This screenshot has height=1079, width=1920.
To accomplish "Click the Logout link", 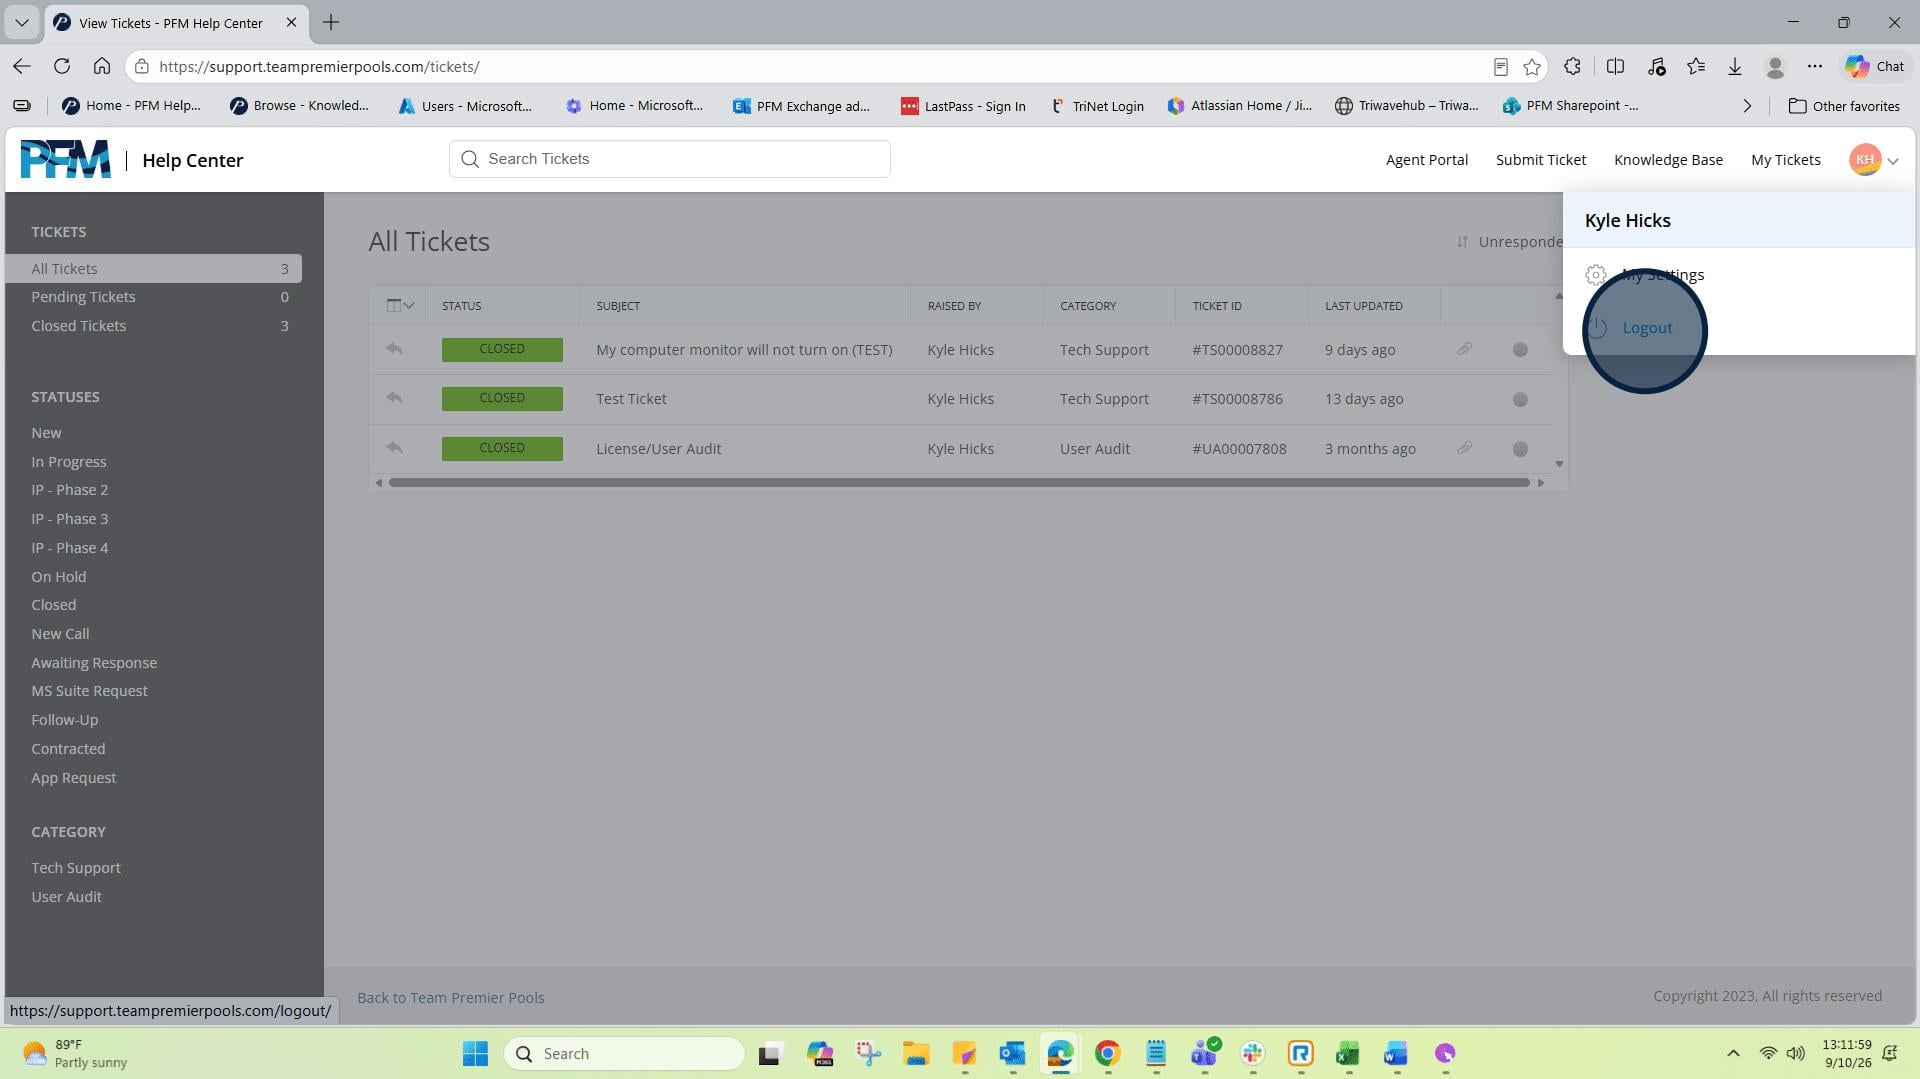I will [x=1647, y=328].
